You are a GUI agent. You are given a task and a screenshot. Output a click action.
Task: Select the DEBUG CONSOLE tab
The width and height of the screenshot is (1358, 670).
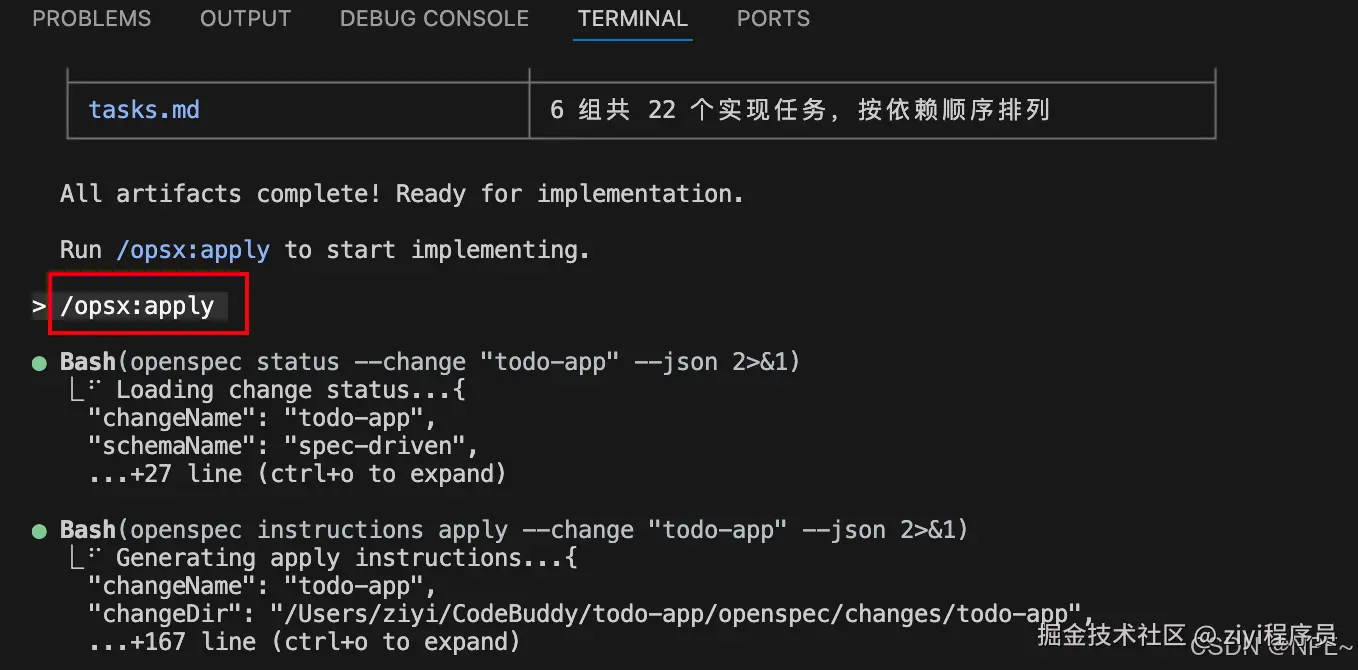coord(434,19)
